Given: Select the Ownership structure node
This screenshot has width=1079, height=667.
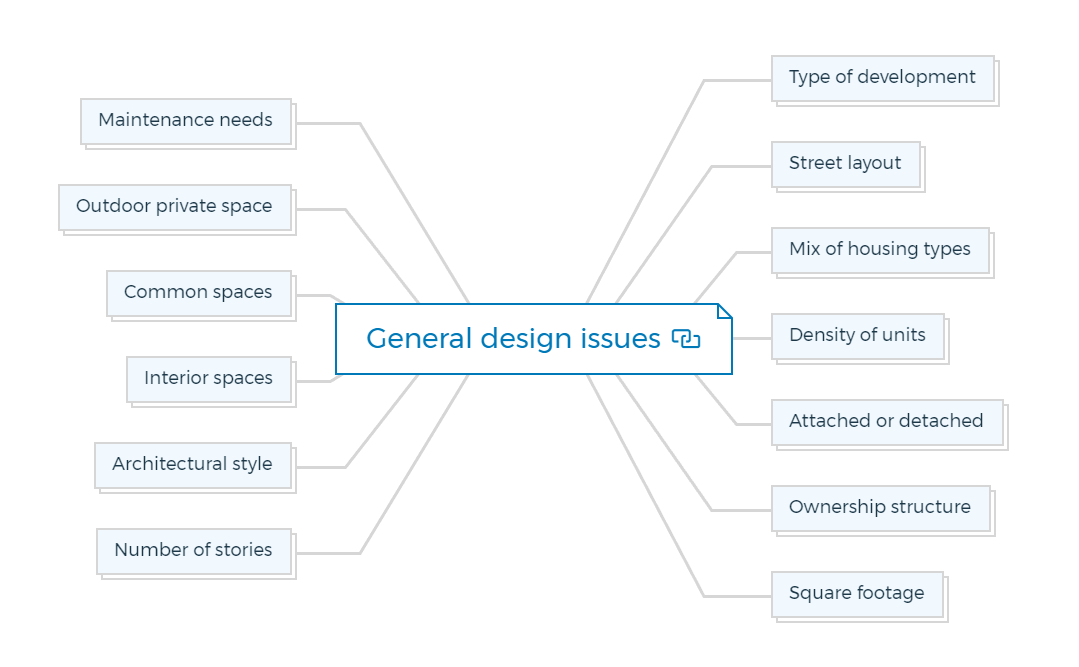Looking at the screenshot, I should click(x=881, y=509).
